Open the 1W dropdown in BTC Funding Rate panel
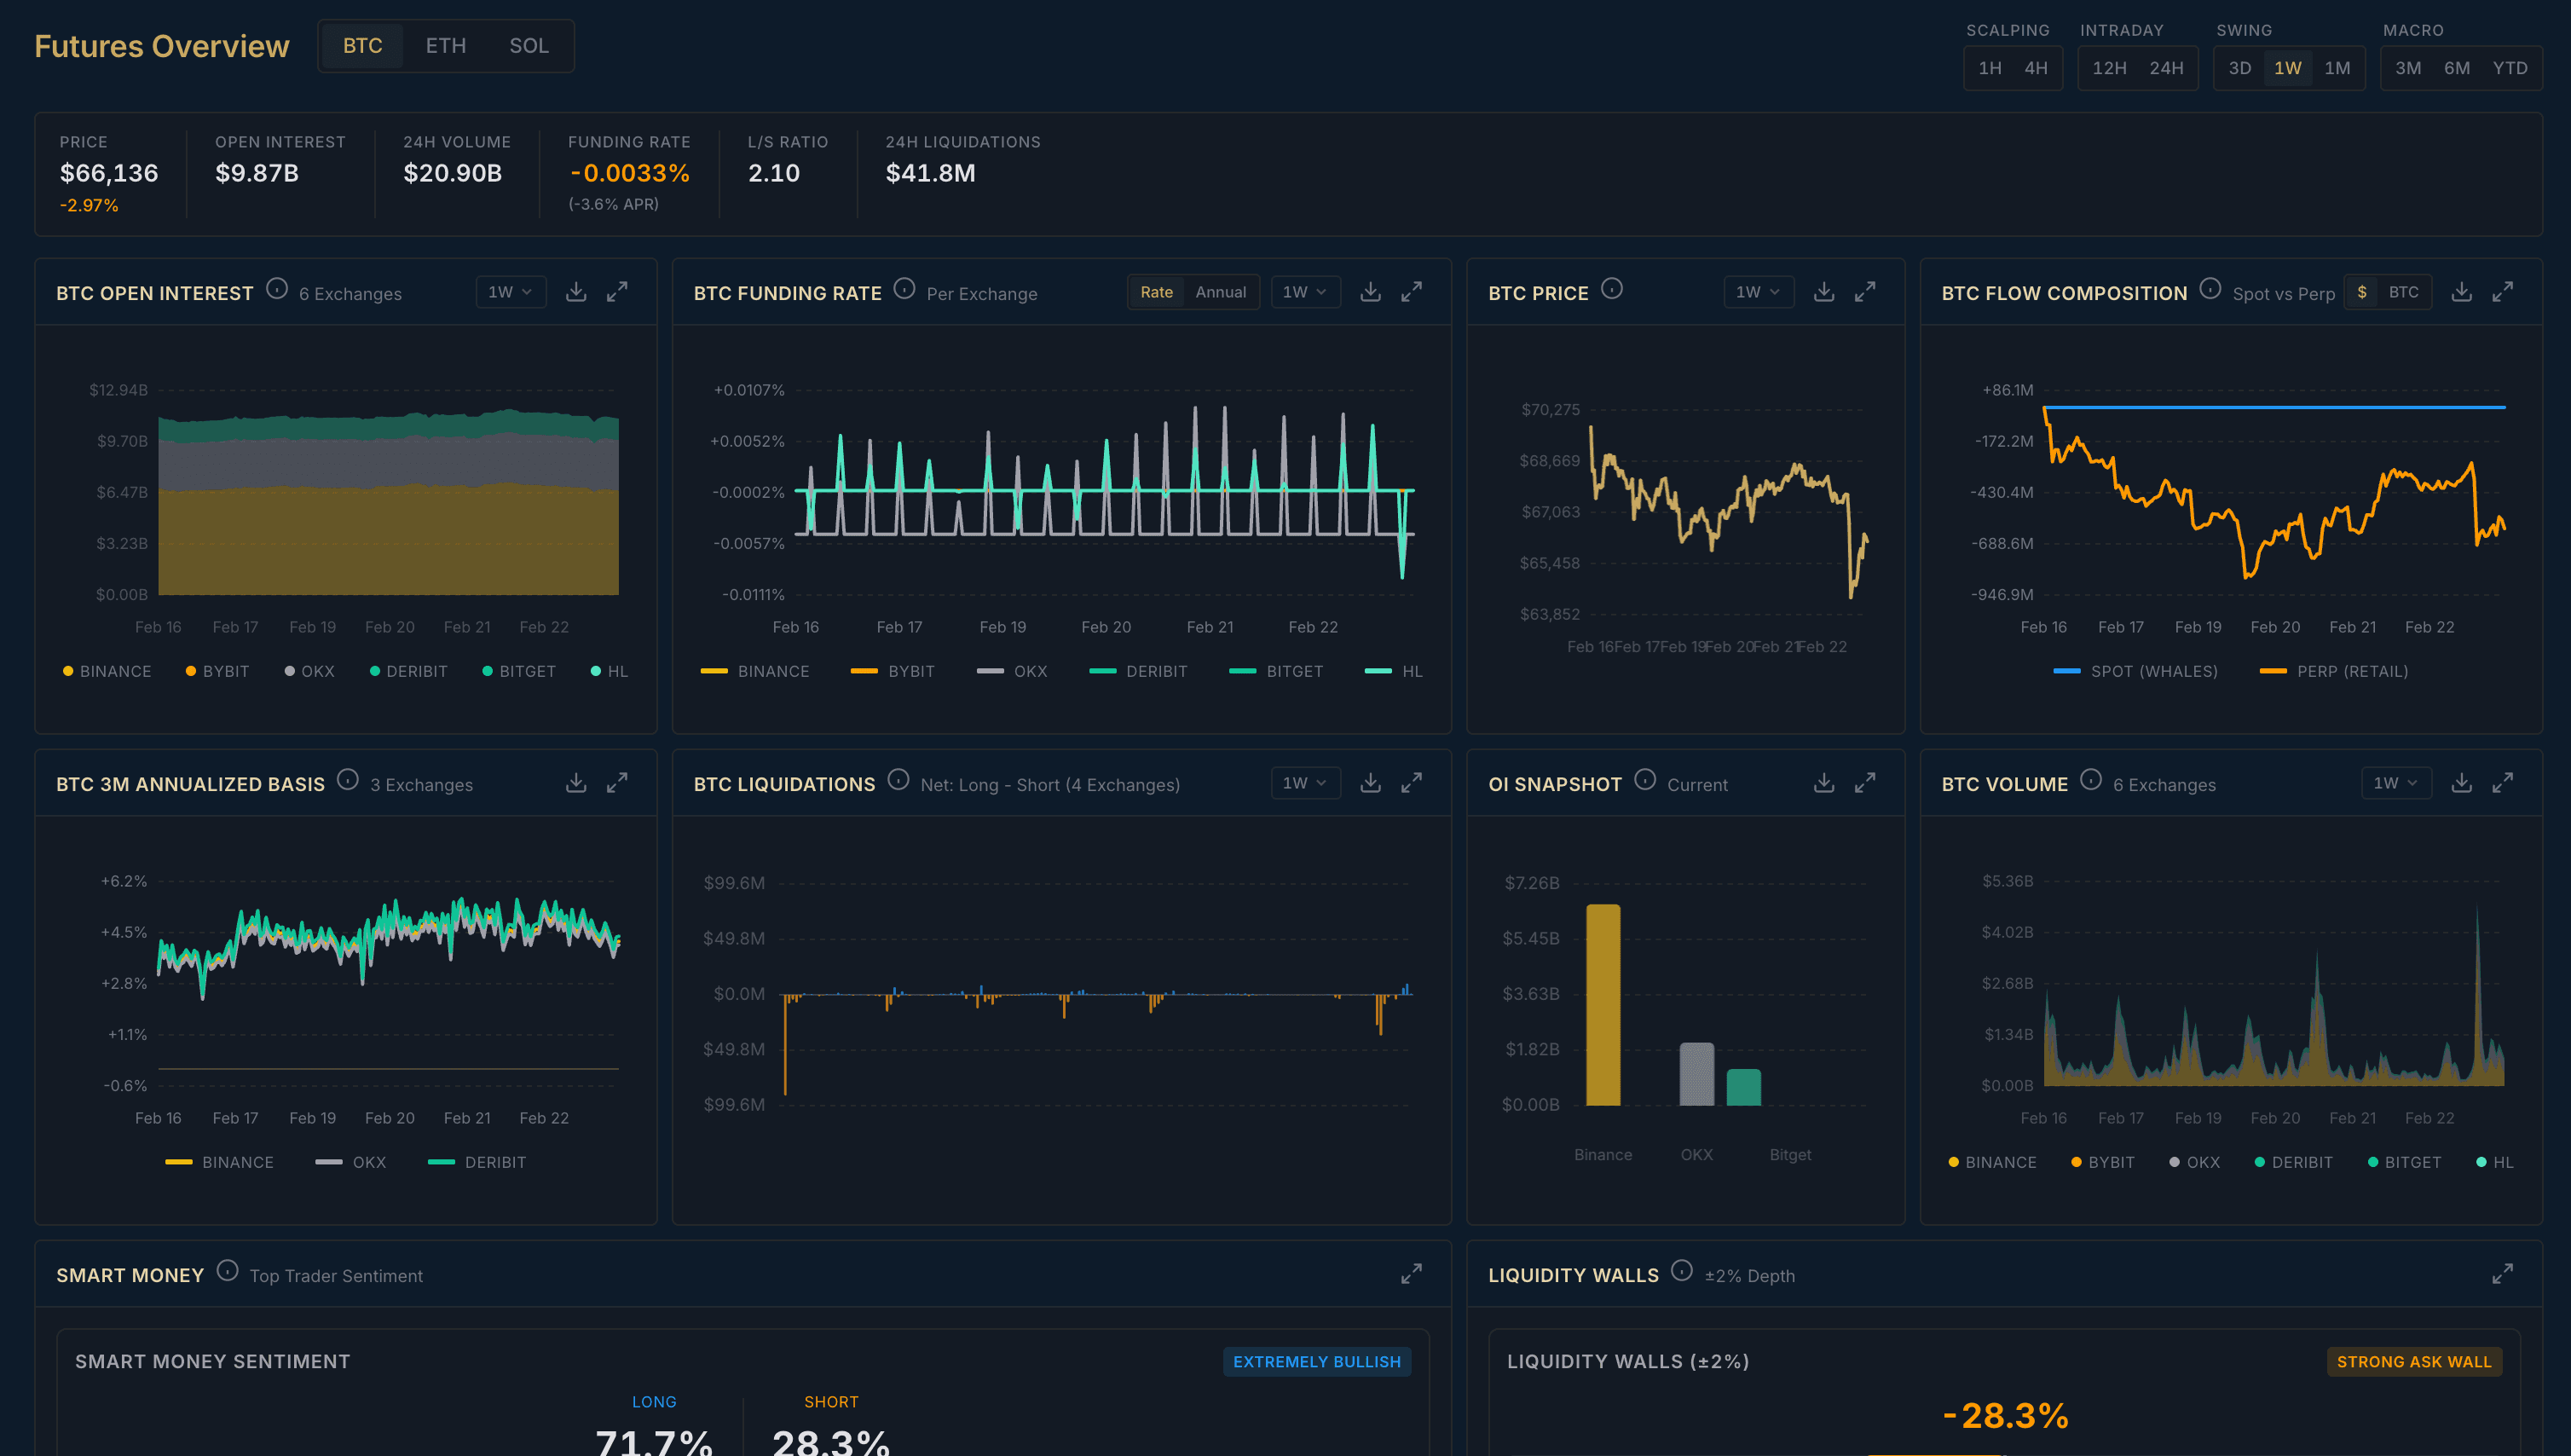 (x=1305, y=291)
